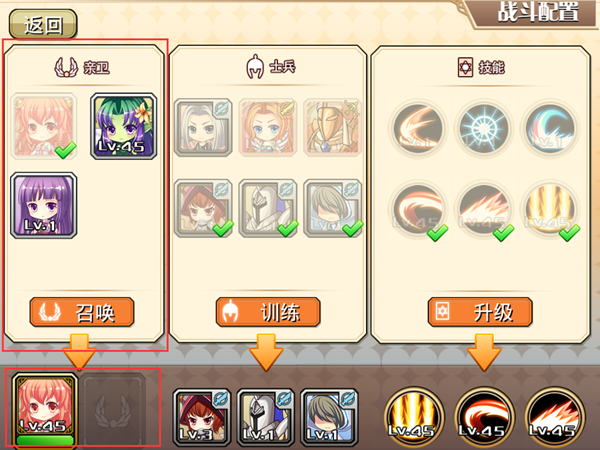600x450 pixels.
Task: Click the 升级 skill upgrade button
Action: pyautogui.click(x=480, y=312)
